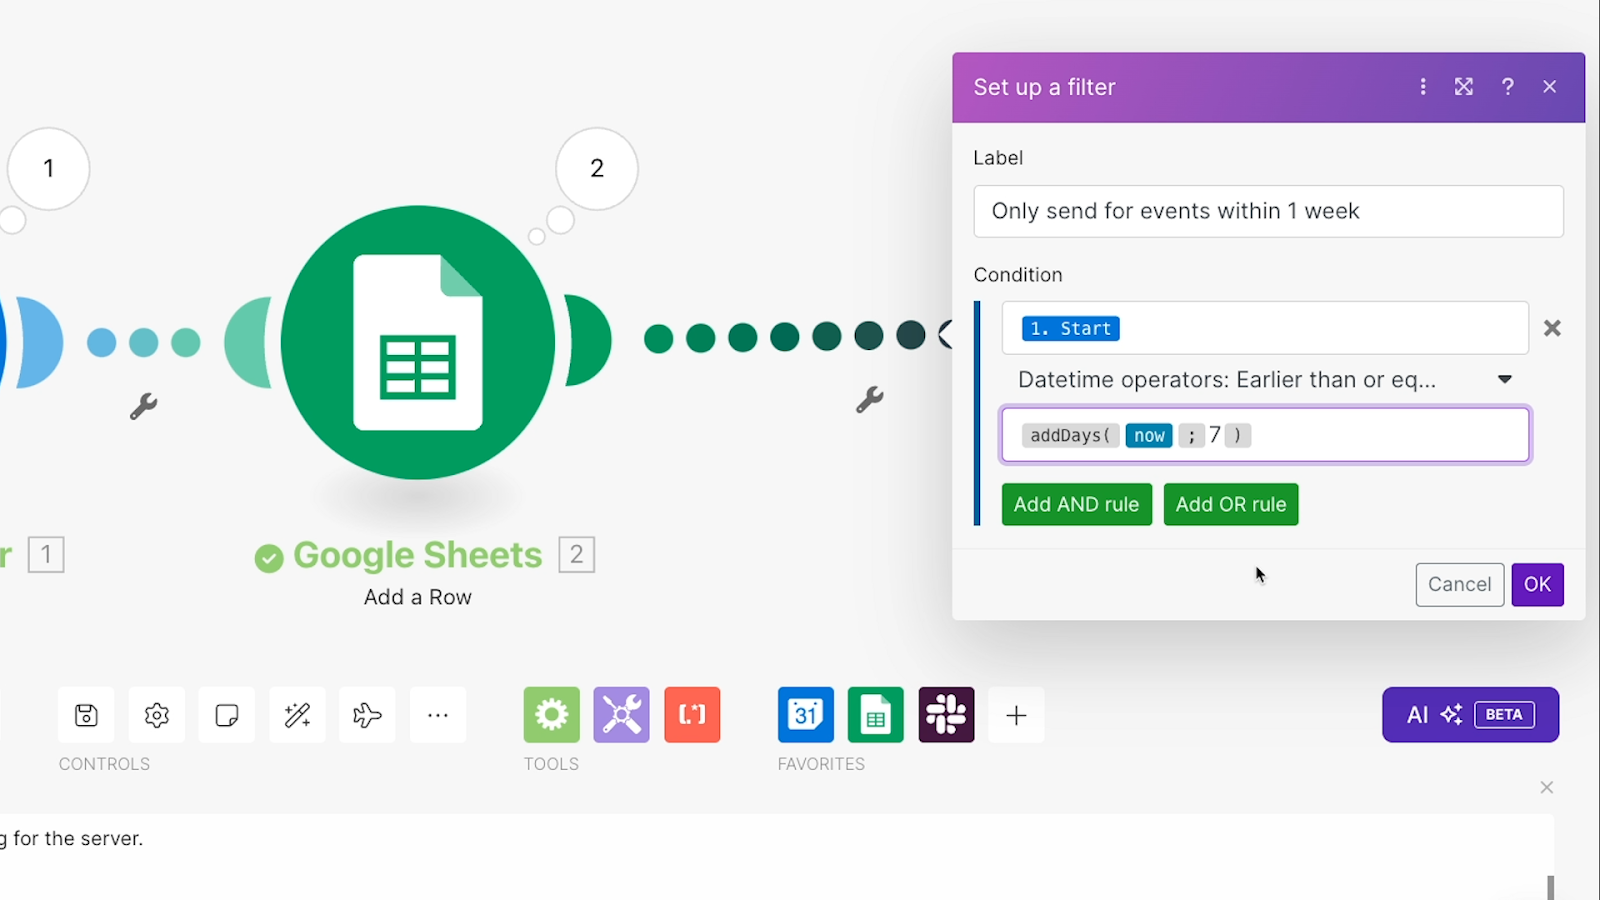The width and height of the screenshot is (1600, 900).
Task: Add a favorite with the plus button
Action: click(1016, 715)
